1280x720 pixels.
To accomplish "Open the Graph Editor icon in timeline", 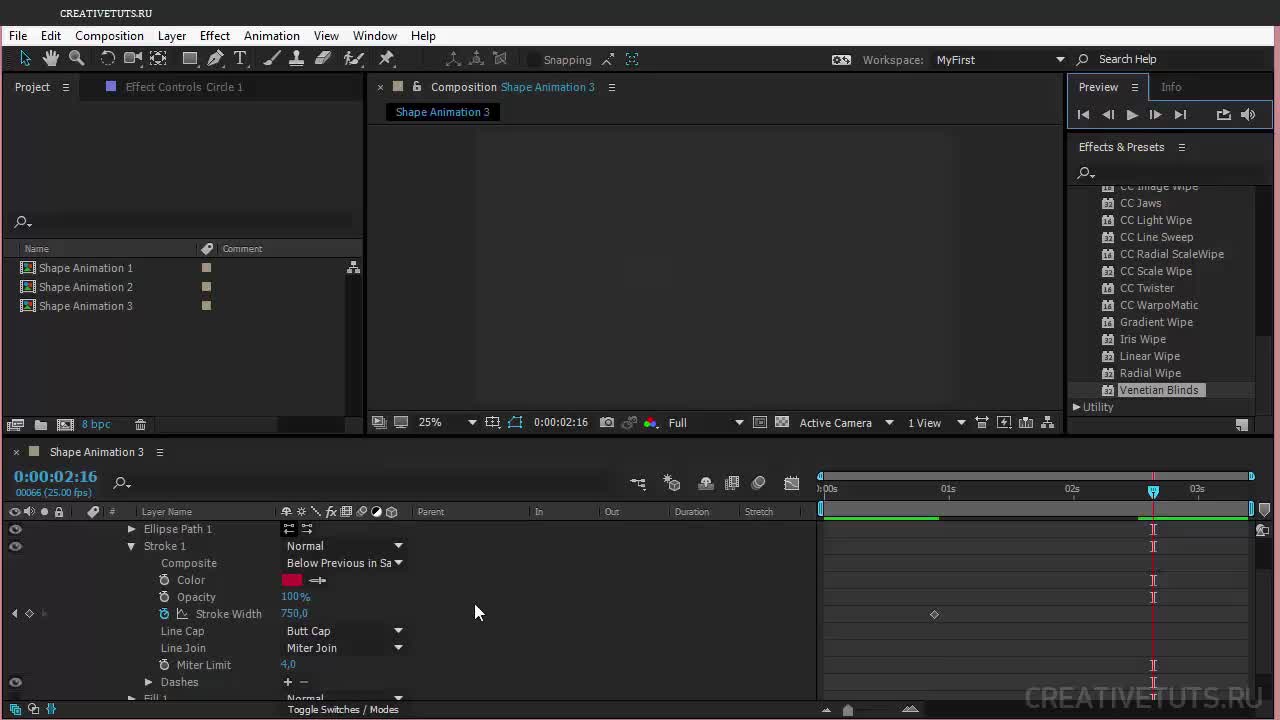I will coord(792,484).
